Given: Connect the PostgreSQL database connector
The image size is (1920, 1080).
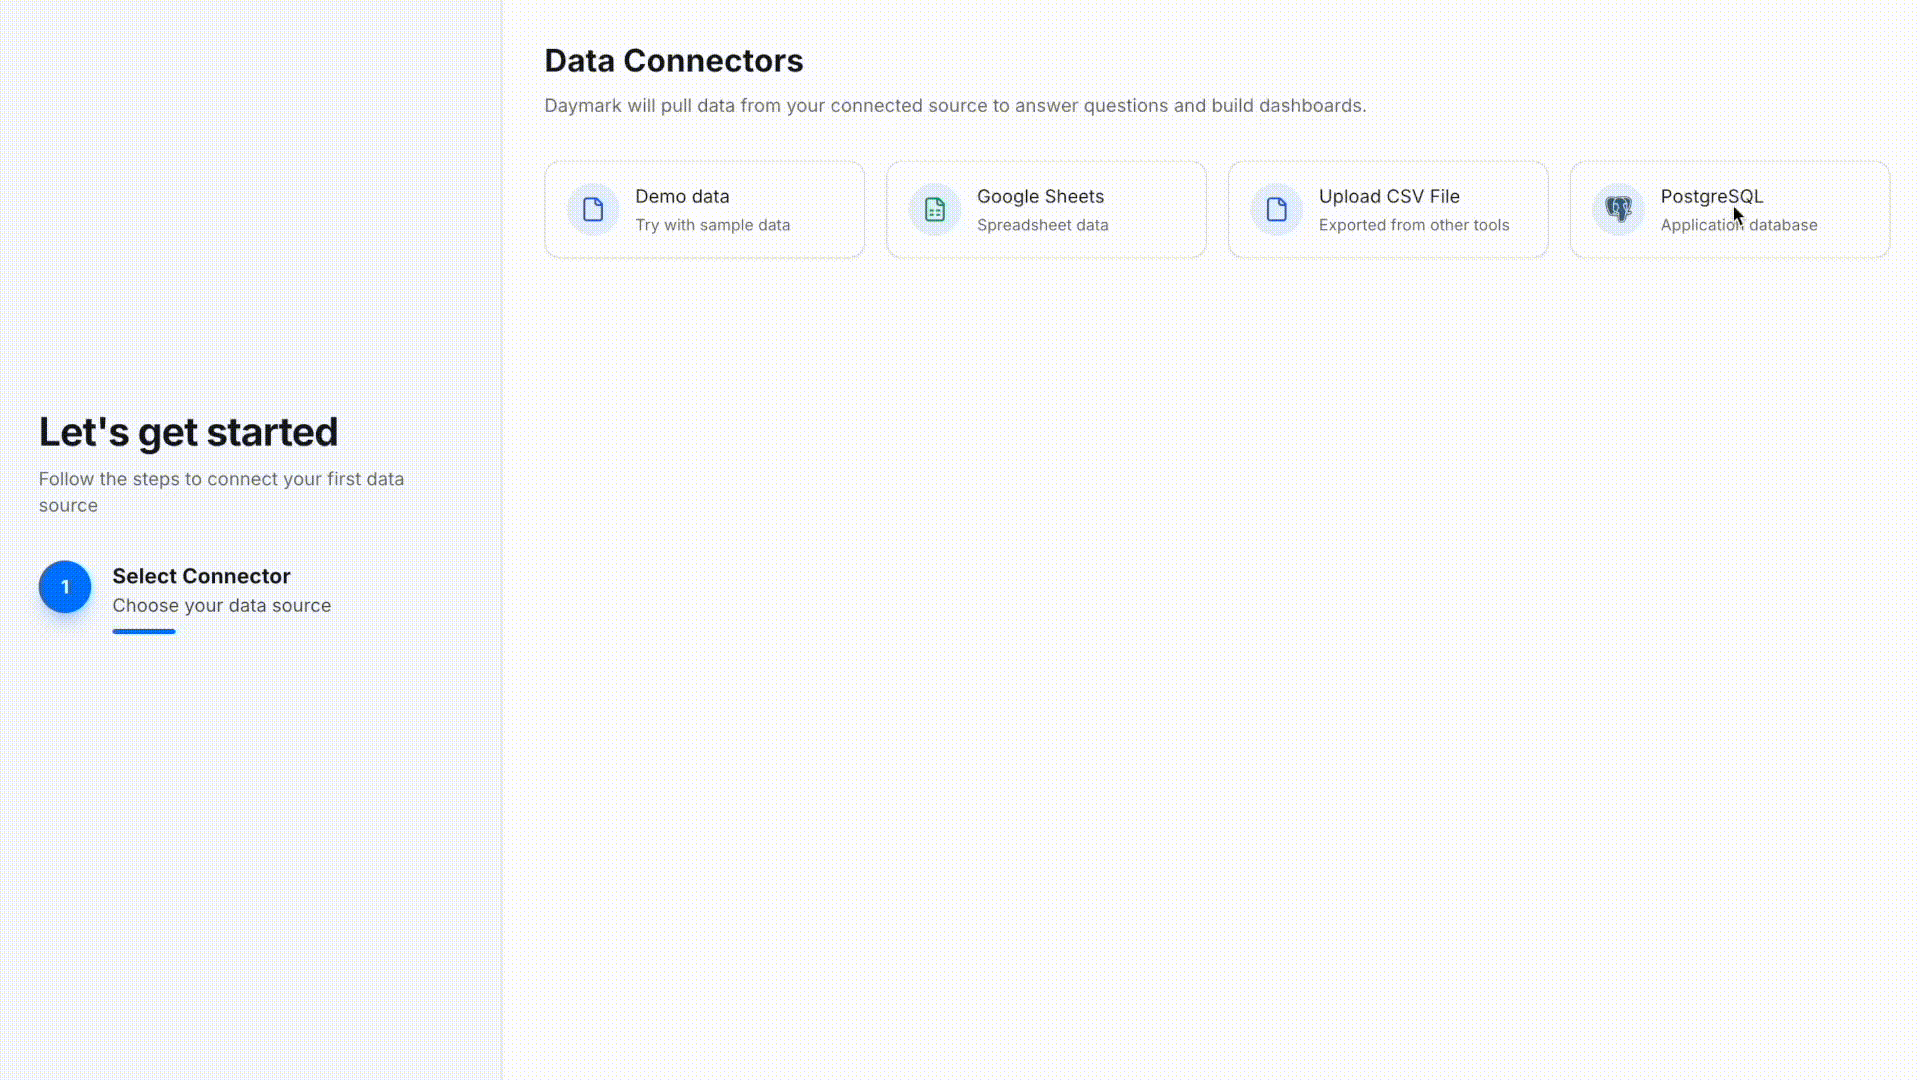Looking at the screenshot, I should click(x=1729, y=209).
